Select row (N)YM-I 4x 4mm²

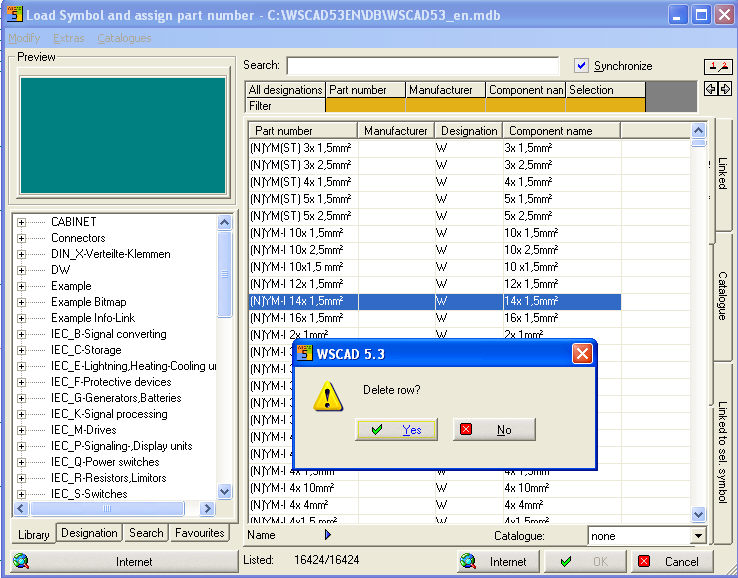pos(435,505)
